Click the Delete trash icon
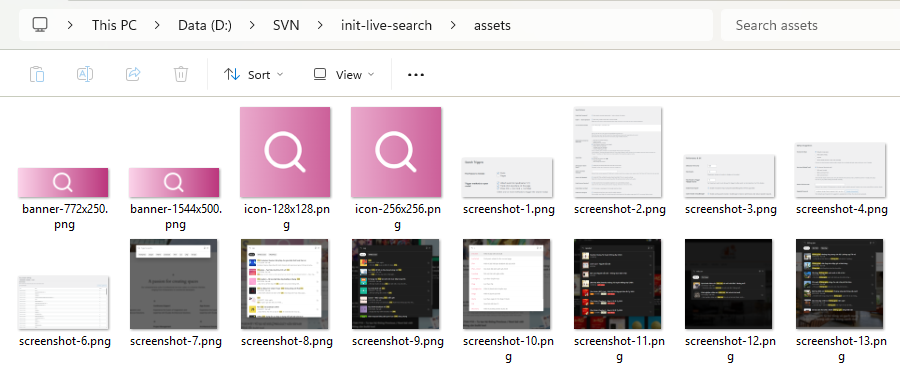This screenshot has width=900, height=378. 181,75
